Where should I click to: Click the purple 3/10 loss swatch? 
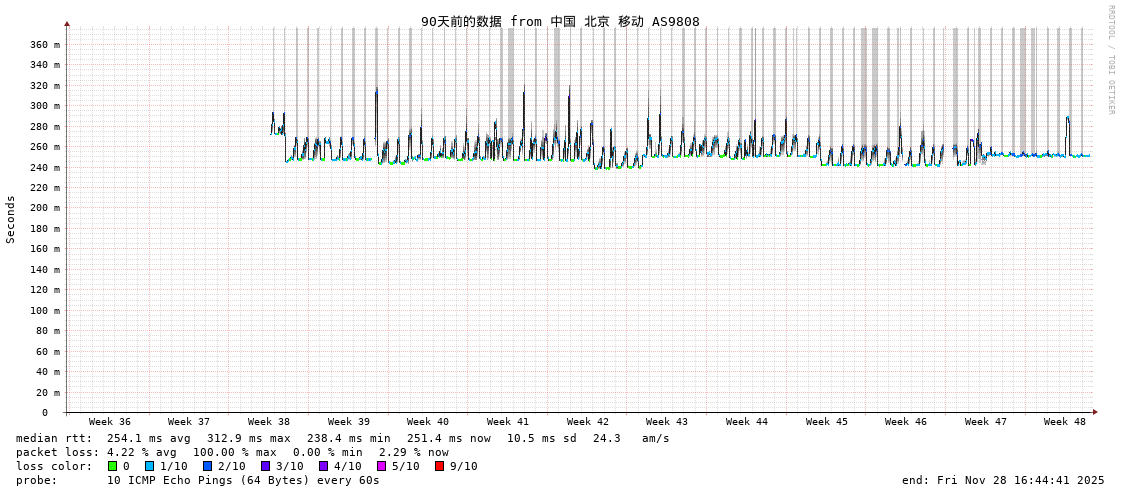point(265,466)
